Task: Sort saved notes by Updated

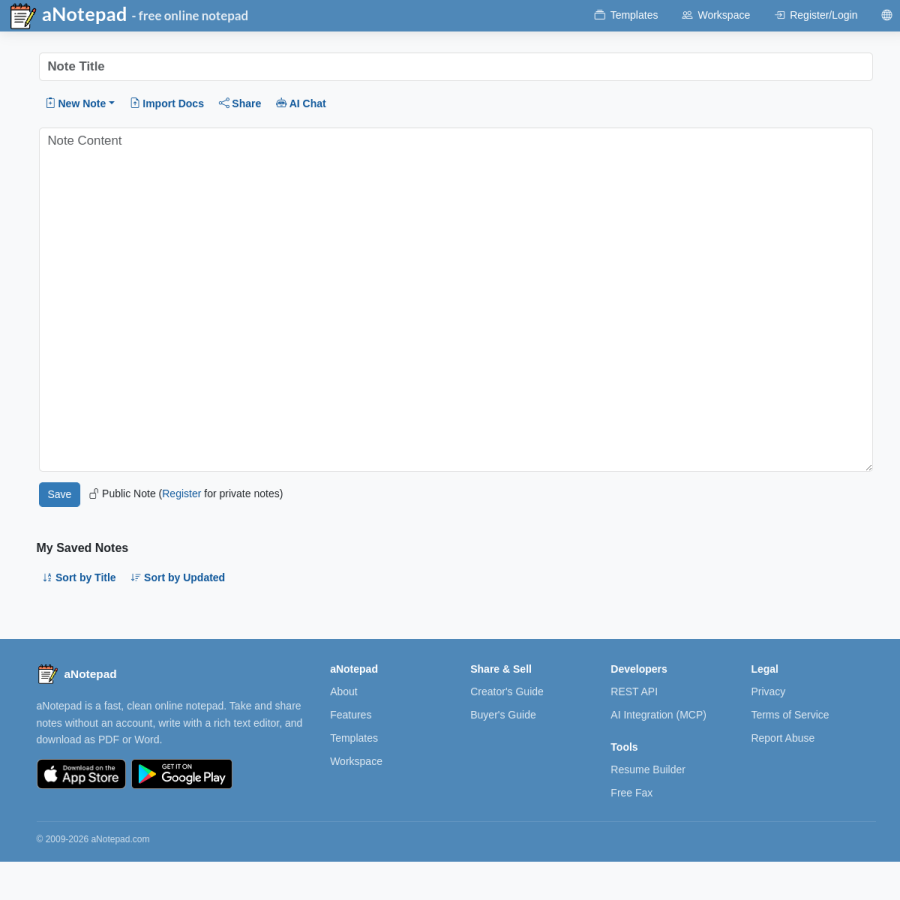Action: (x=177, y=577)
